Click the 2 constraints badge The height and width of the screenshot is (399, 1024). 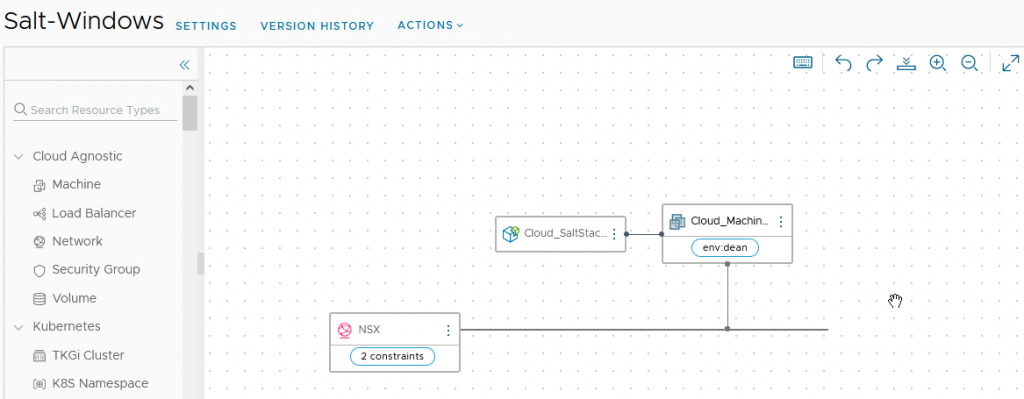392,357
